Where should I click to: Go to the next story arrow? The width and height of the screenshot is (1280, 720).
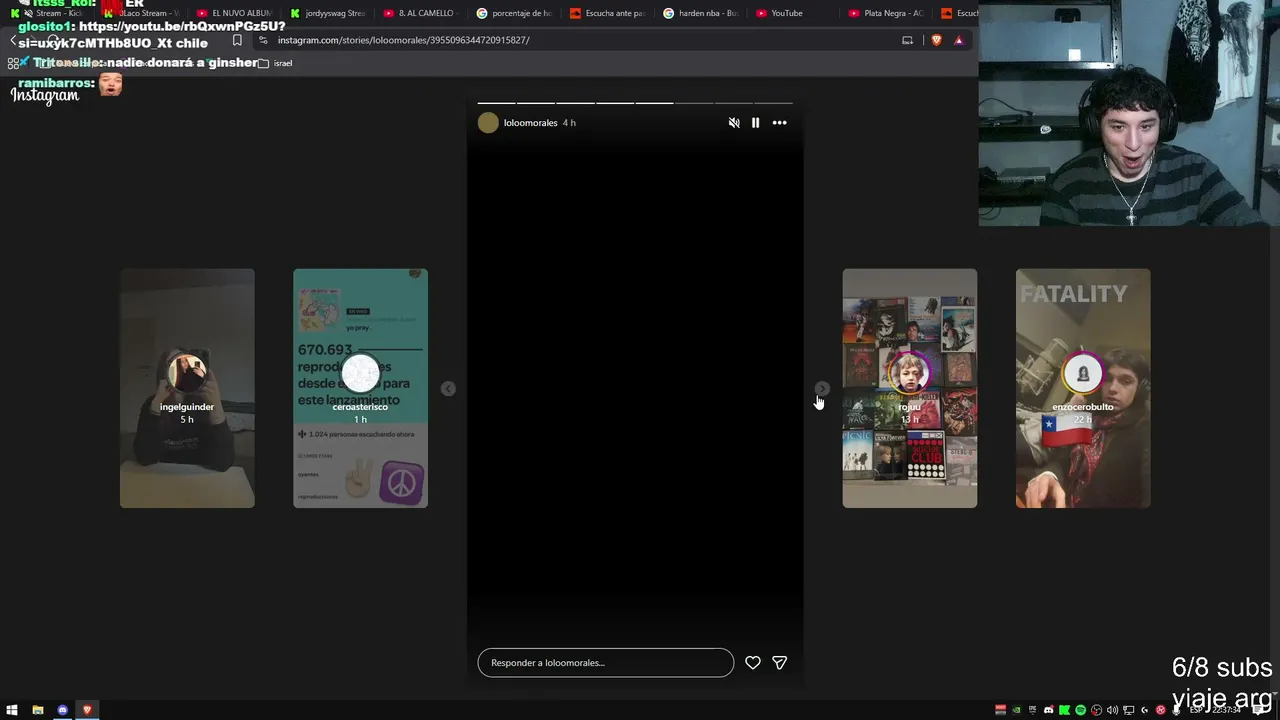click(821, 389)
